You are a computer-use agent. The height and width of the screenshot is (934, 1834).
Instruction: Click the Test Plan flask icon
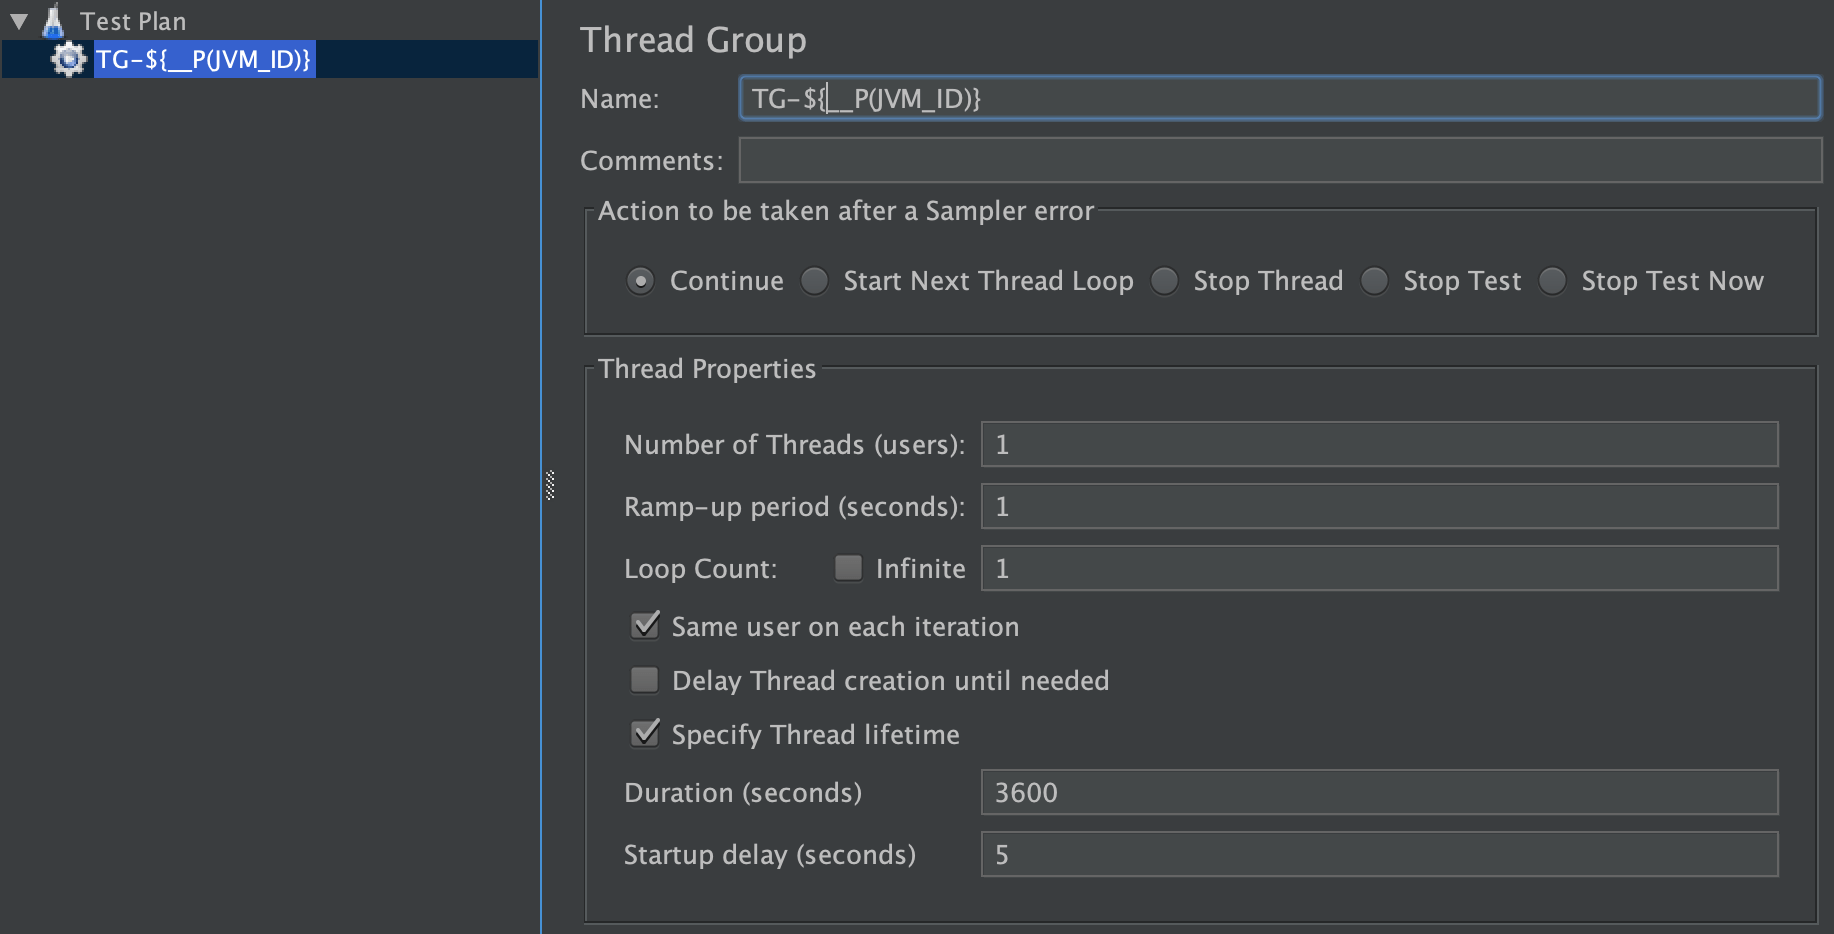(x=53, y=21)
